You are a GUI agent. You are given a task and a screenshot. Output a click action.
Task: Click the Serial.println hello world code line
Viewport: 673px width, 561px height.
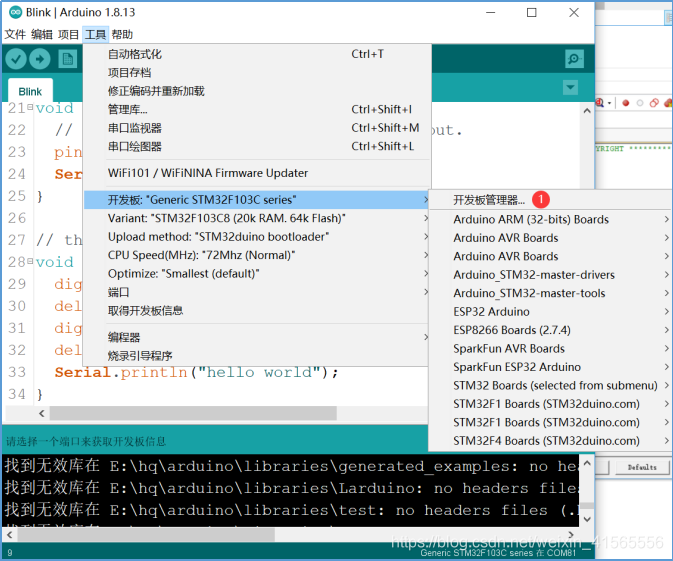[197, 372]
